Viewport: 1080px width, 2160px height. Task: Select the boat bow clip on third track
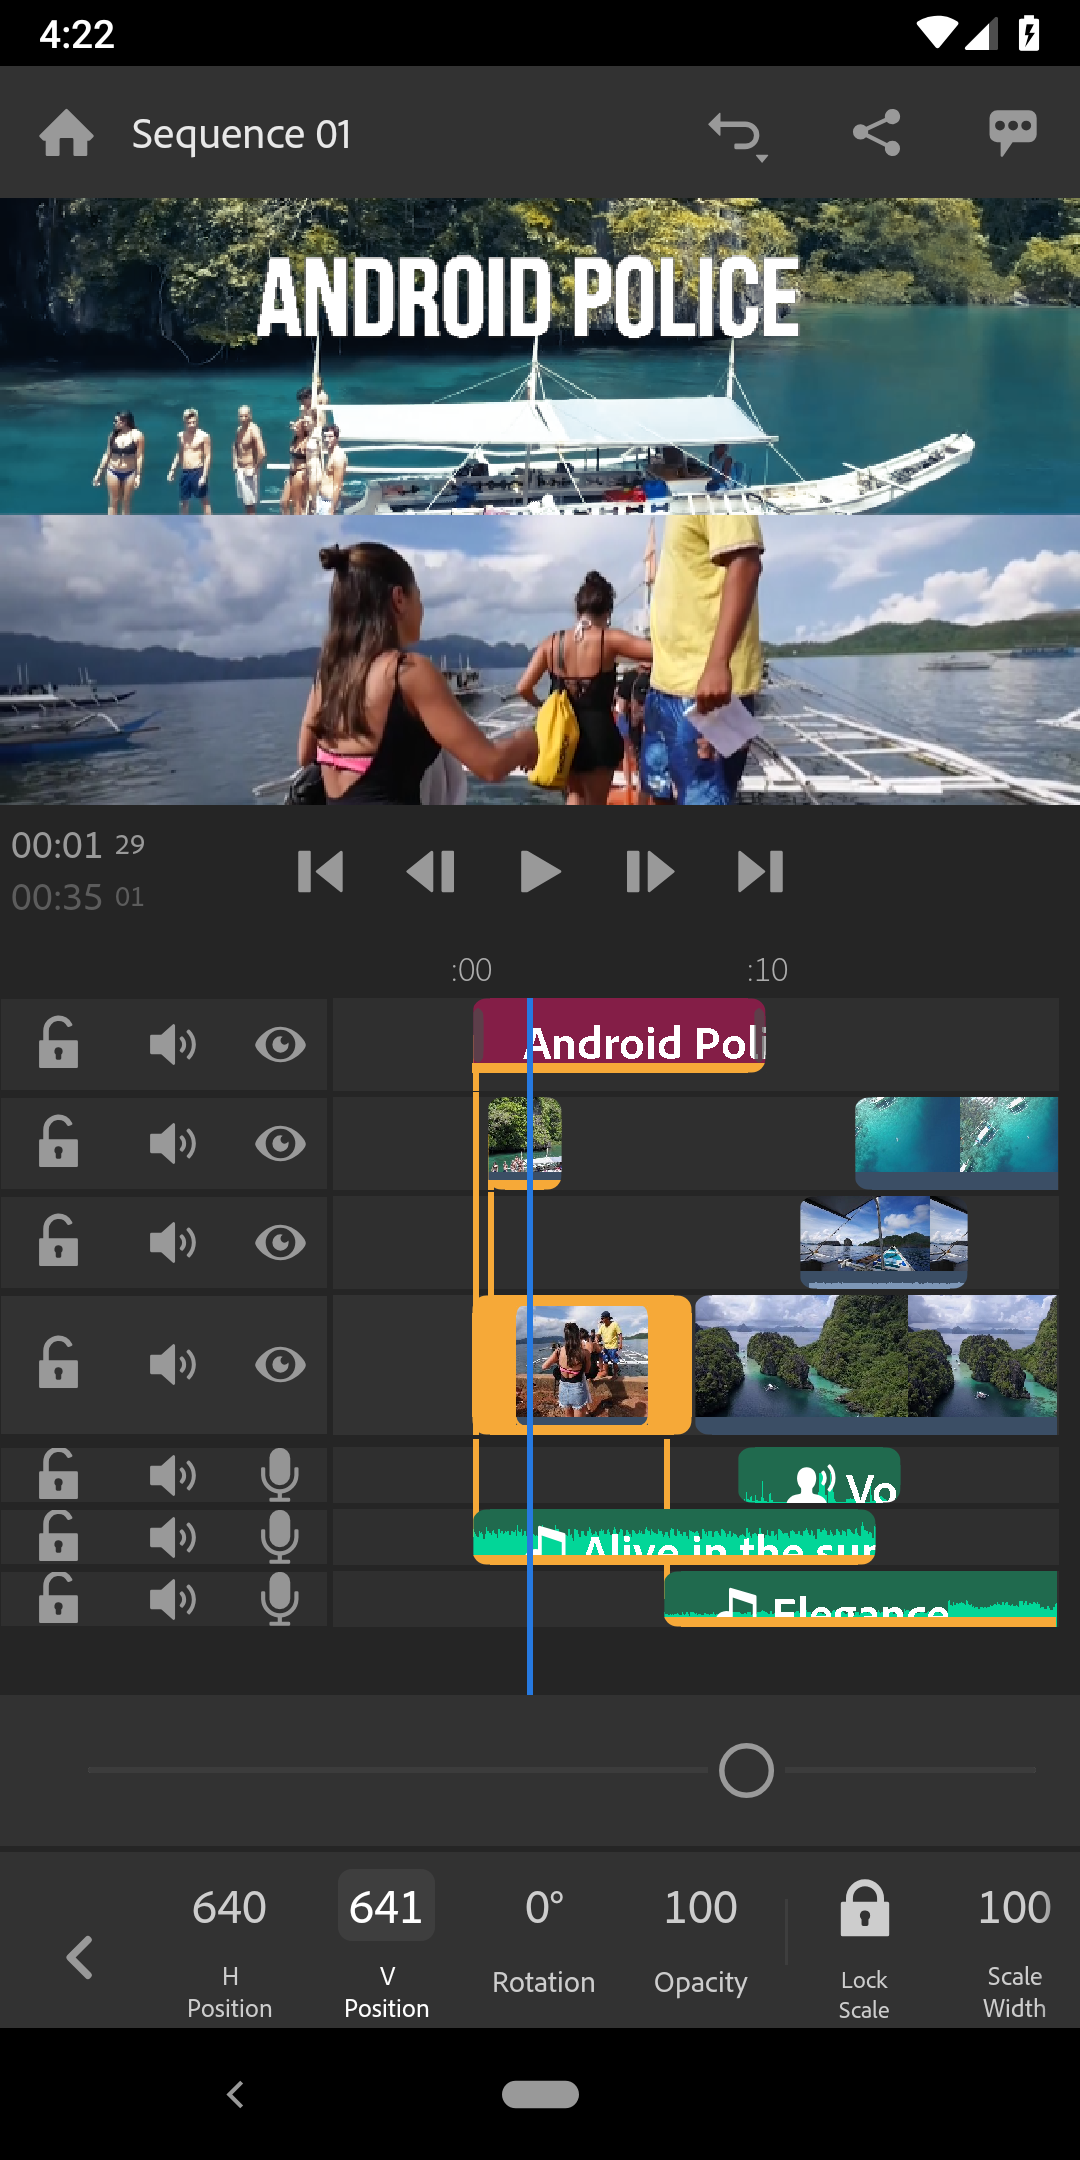click(x=883, y=1240)
